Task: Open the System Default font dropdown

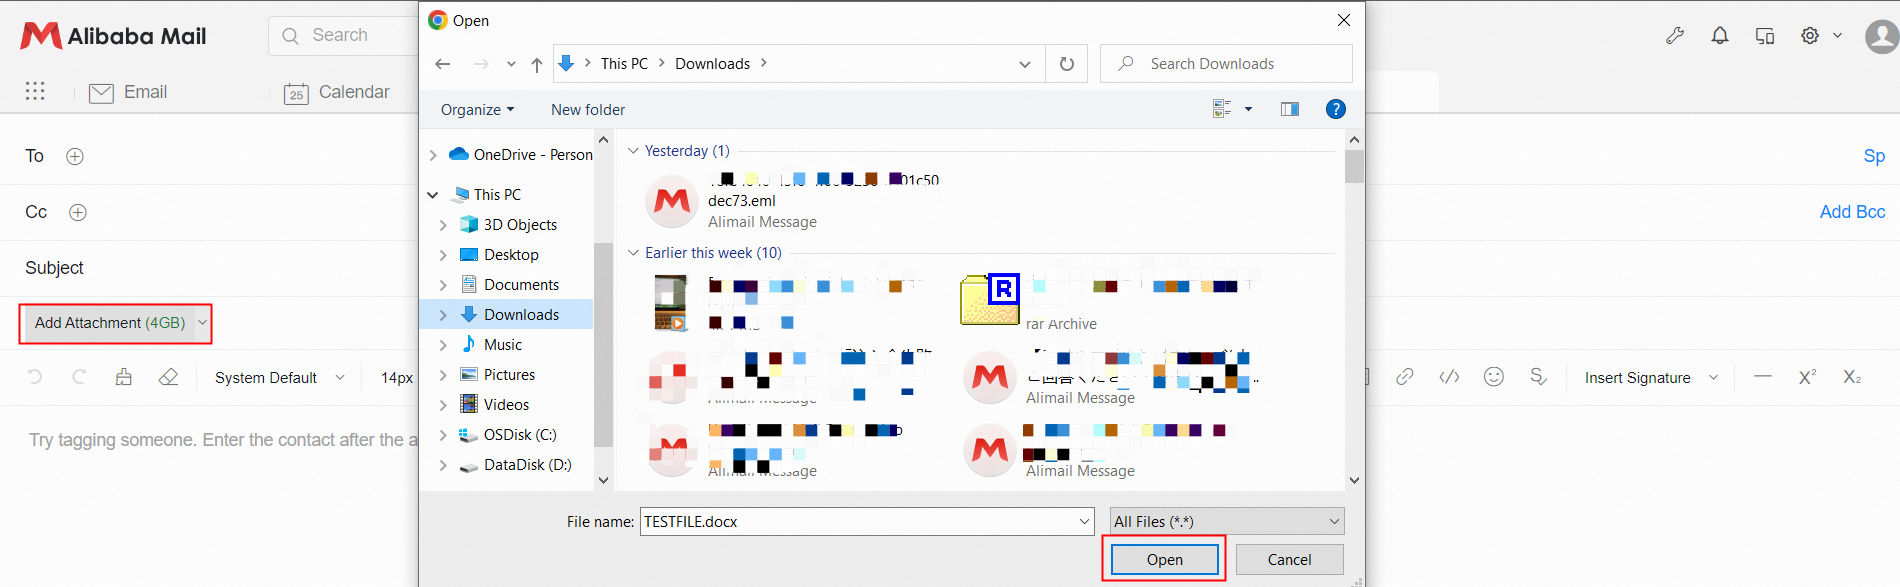Action: tap(280, 378)
